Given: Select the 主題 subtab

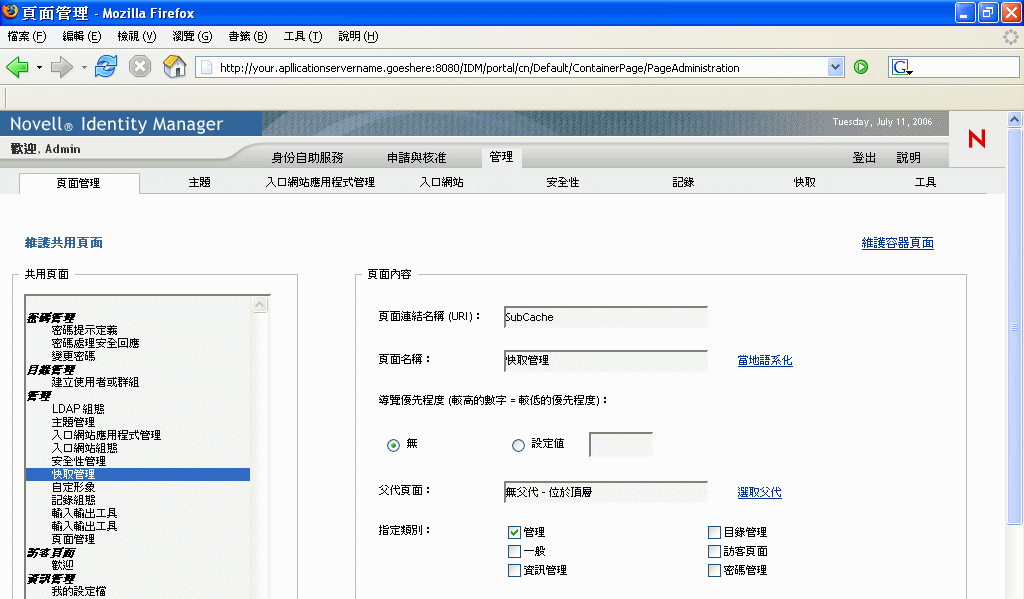Looking at the screenshot, I should pos(199,182).
